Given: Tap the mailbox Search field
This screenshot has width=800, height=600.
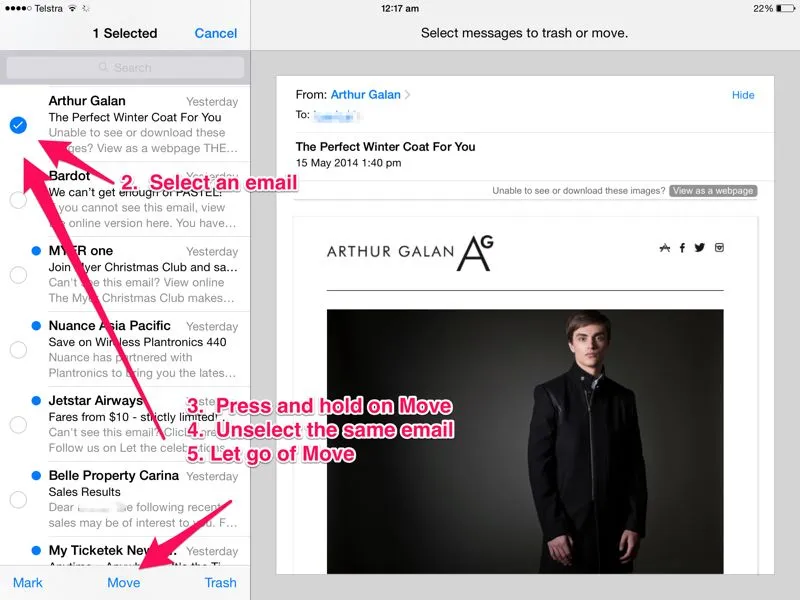Looking at the screenshot, I should (x=125, y=68).
